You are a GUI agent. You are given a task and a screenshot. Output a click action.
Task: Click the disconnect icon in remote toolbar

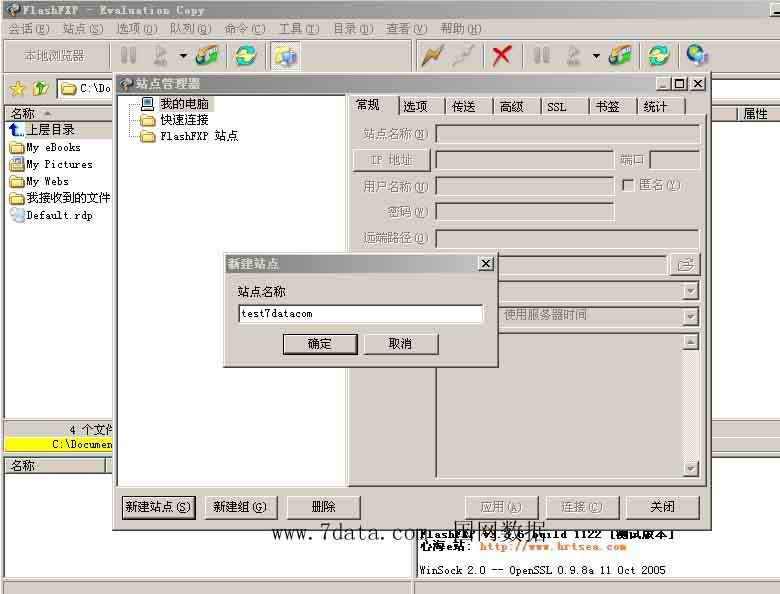[463, 55]
